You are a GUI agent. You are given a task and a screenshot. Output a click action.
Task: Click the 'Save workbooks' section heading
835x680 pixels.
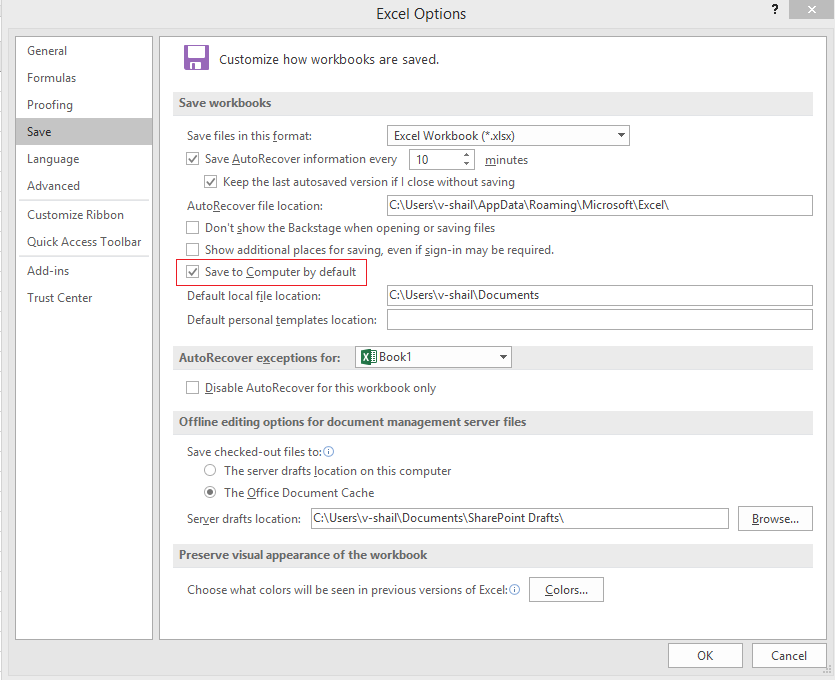[225, 103]
